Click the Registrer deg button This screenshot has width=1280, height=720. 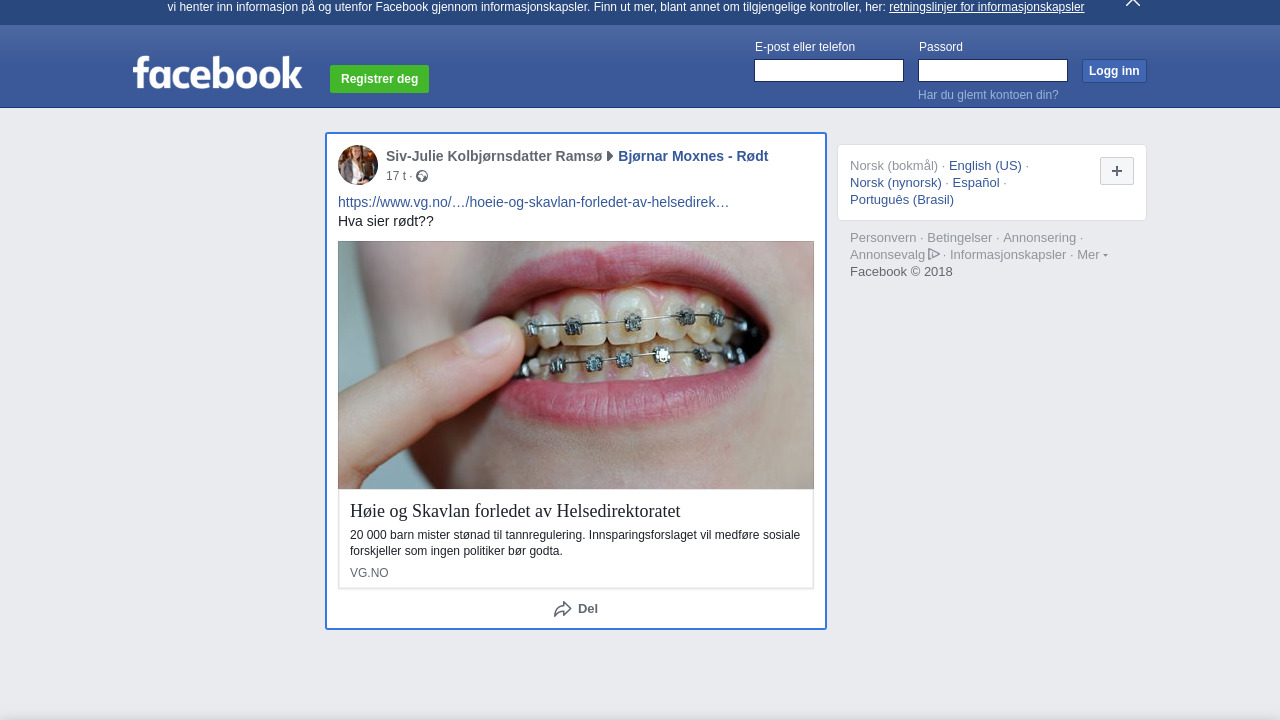(379, 79)
